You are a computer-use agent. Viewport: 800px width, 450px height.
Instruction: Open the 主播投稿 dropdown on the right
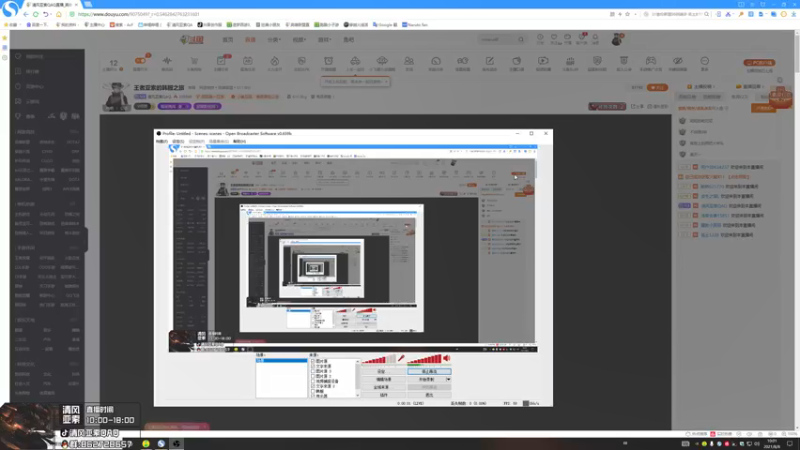pyautogui.click(x=702, y=87)
